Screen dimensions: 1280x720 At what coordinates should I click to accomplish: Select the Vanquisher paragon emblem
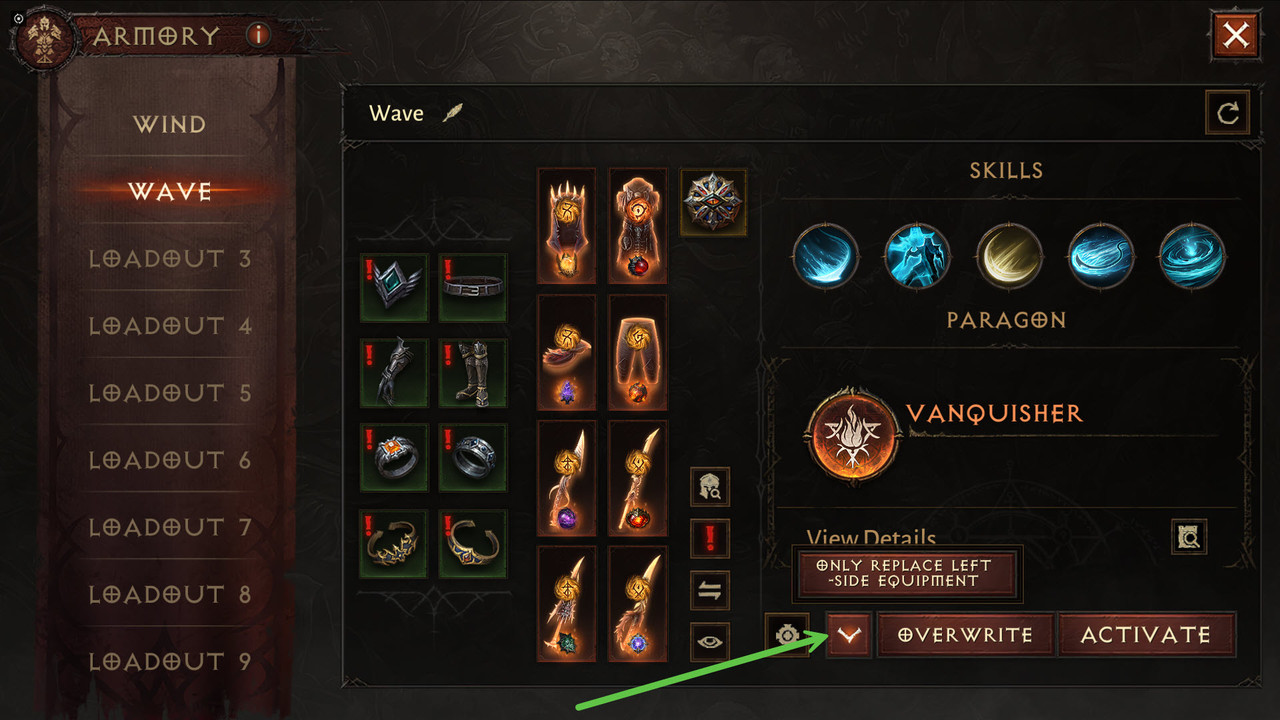tap(853, 437)
